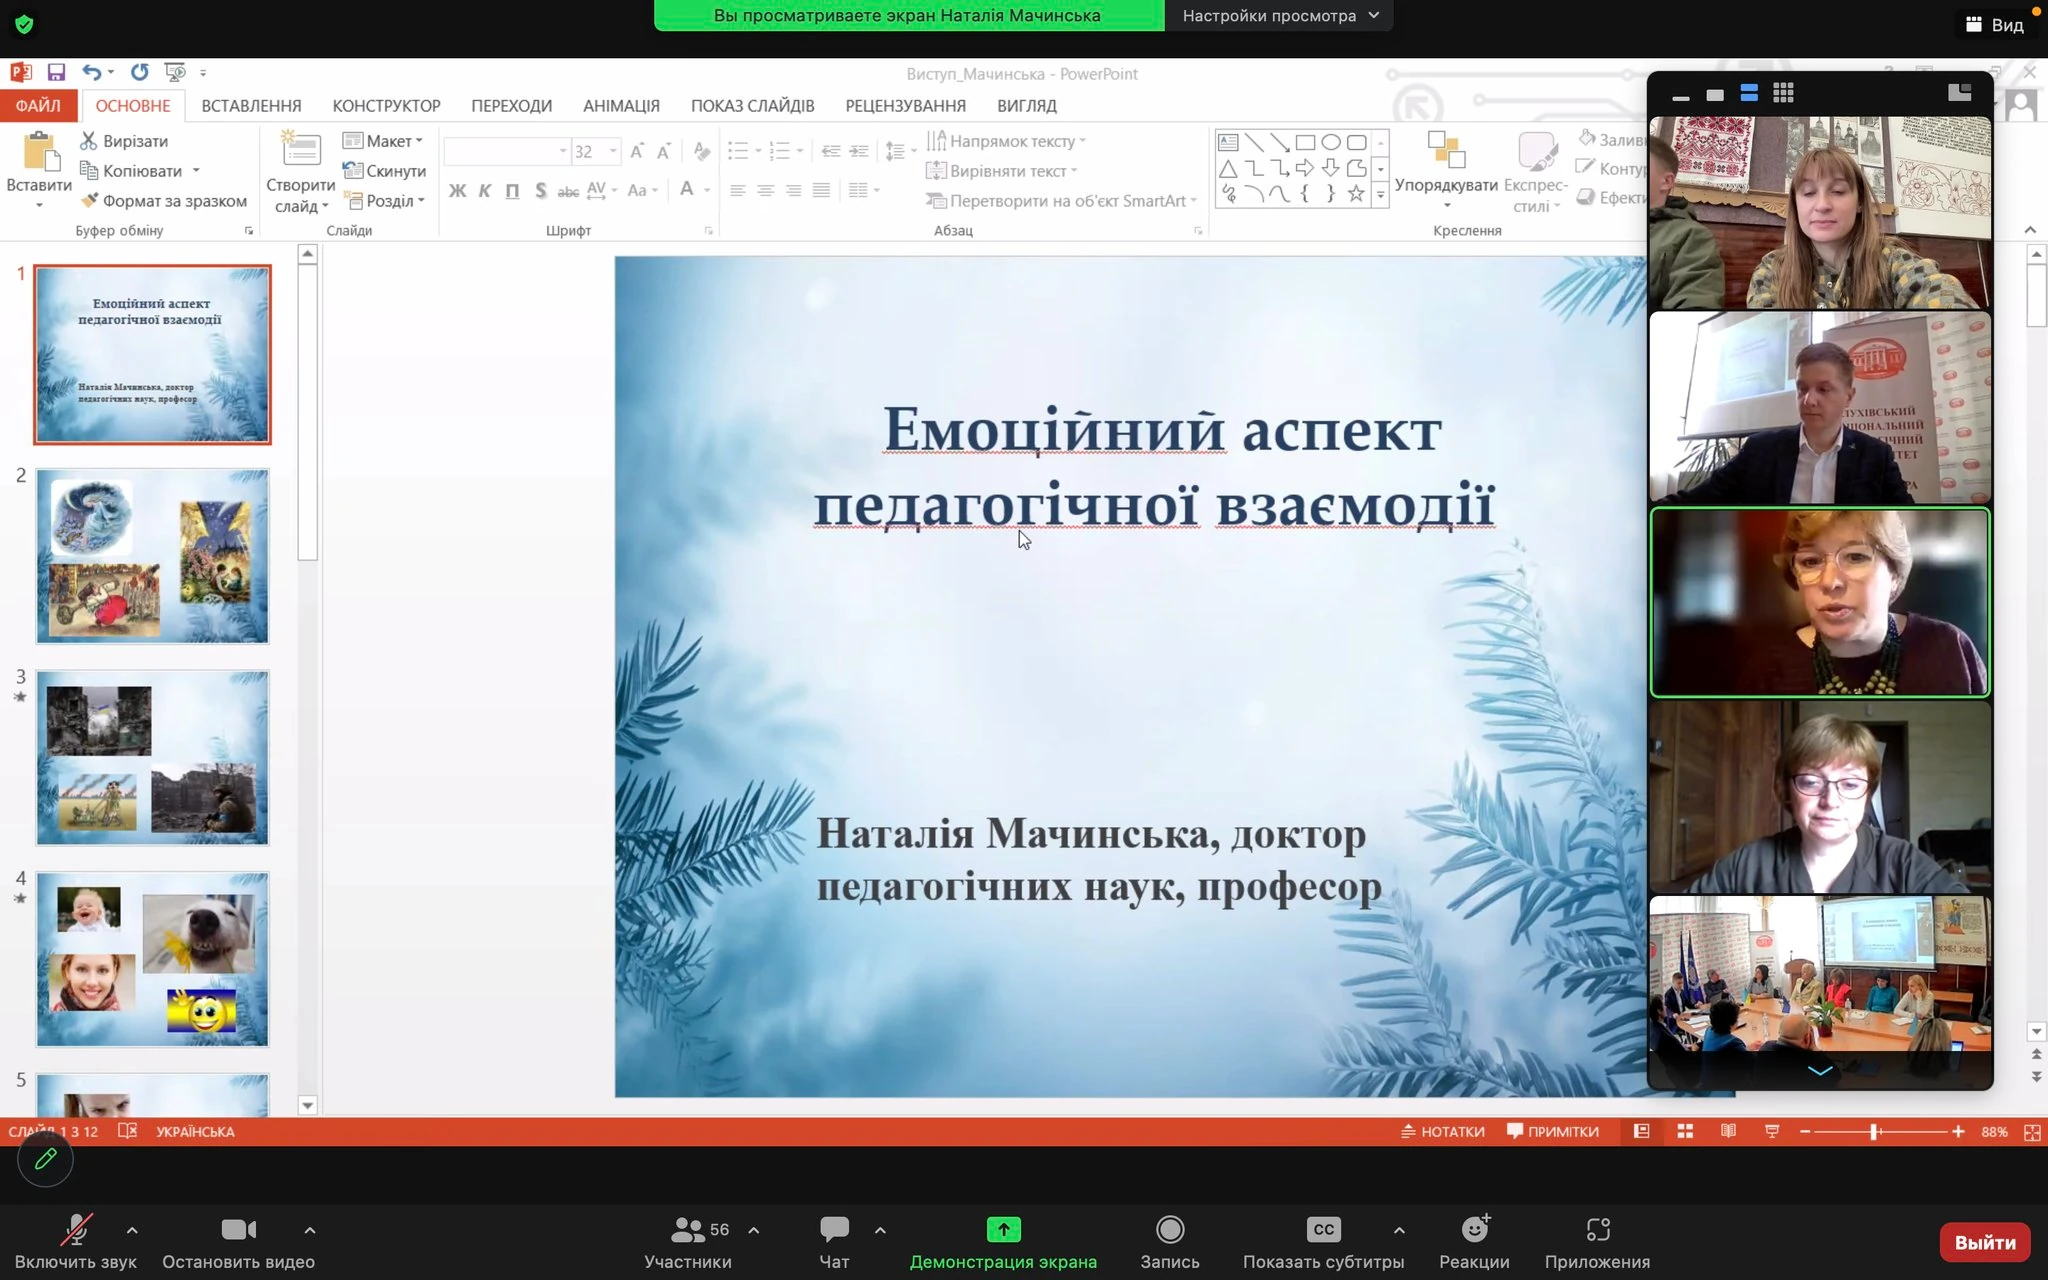Select the rectangle shape in shapes gallery
Image resolution: width=2048 pixels, height=1280 pixels.
[x=1305, y=142]
